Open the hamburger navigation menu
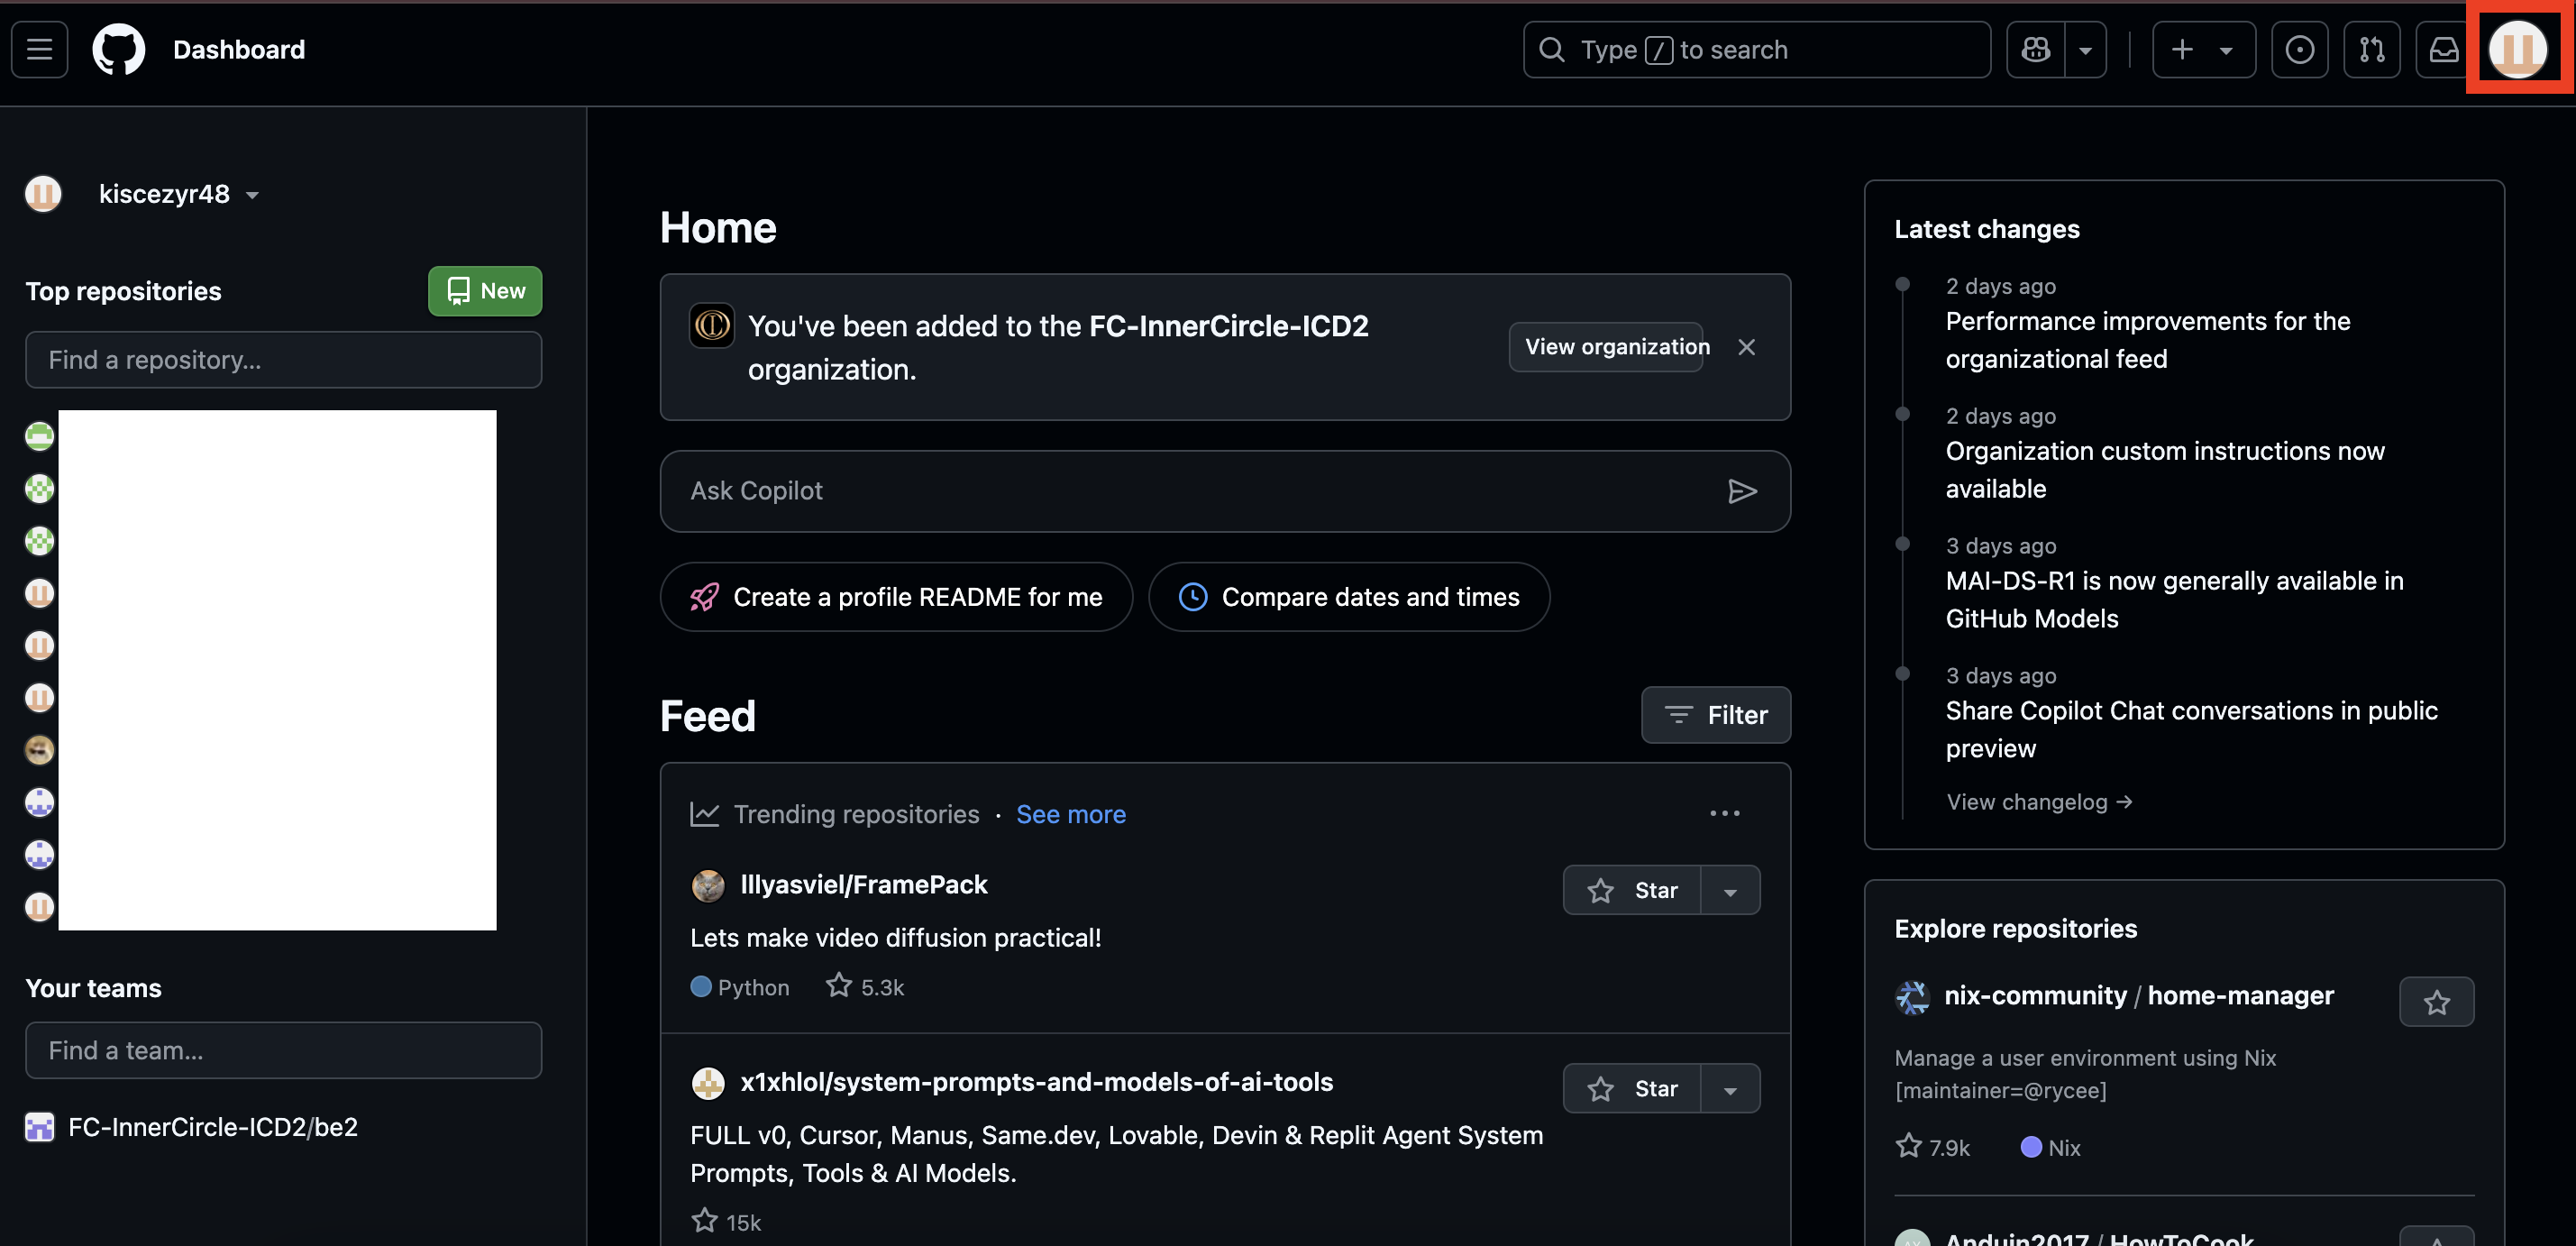The width and height of the screenshot is (2576, 1246). click(40, 49)
